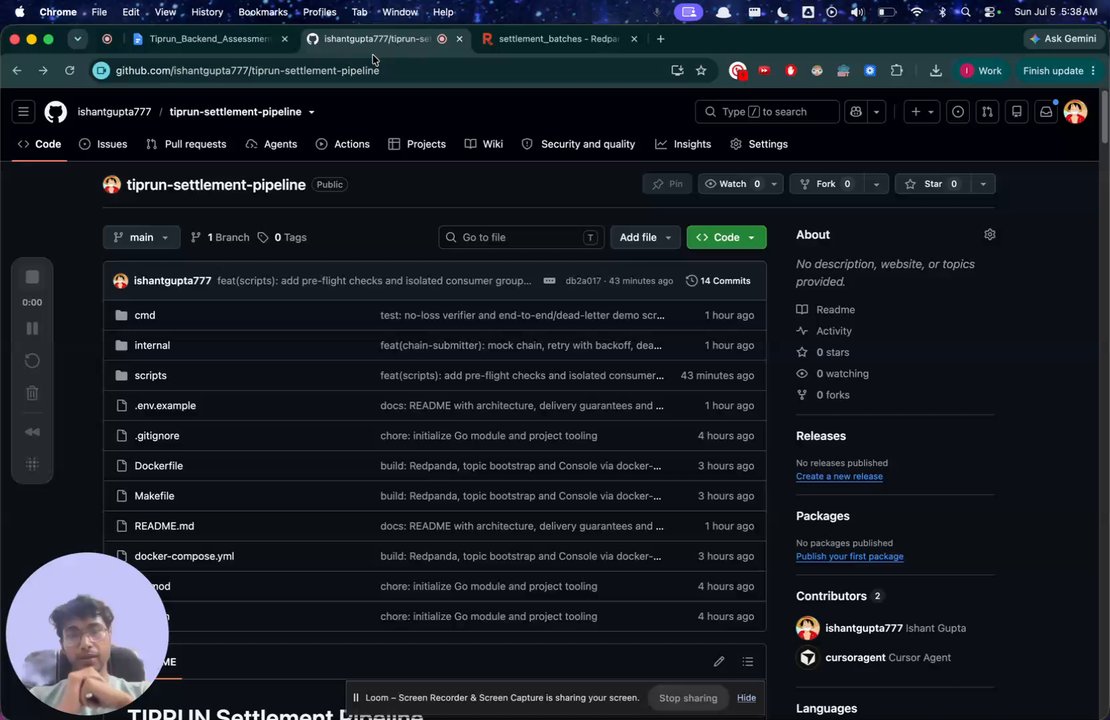The image size is (1110, 720).
Task: Switch to the Pull requests tab
Action: tap(186, 144)
